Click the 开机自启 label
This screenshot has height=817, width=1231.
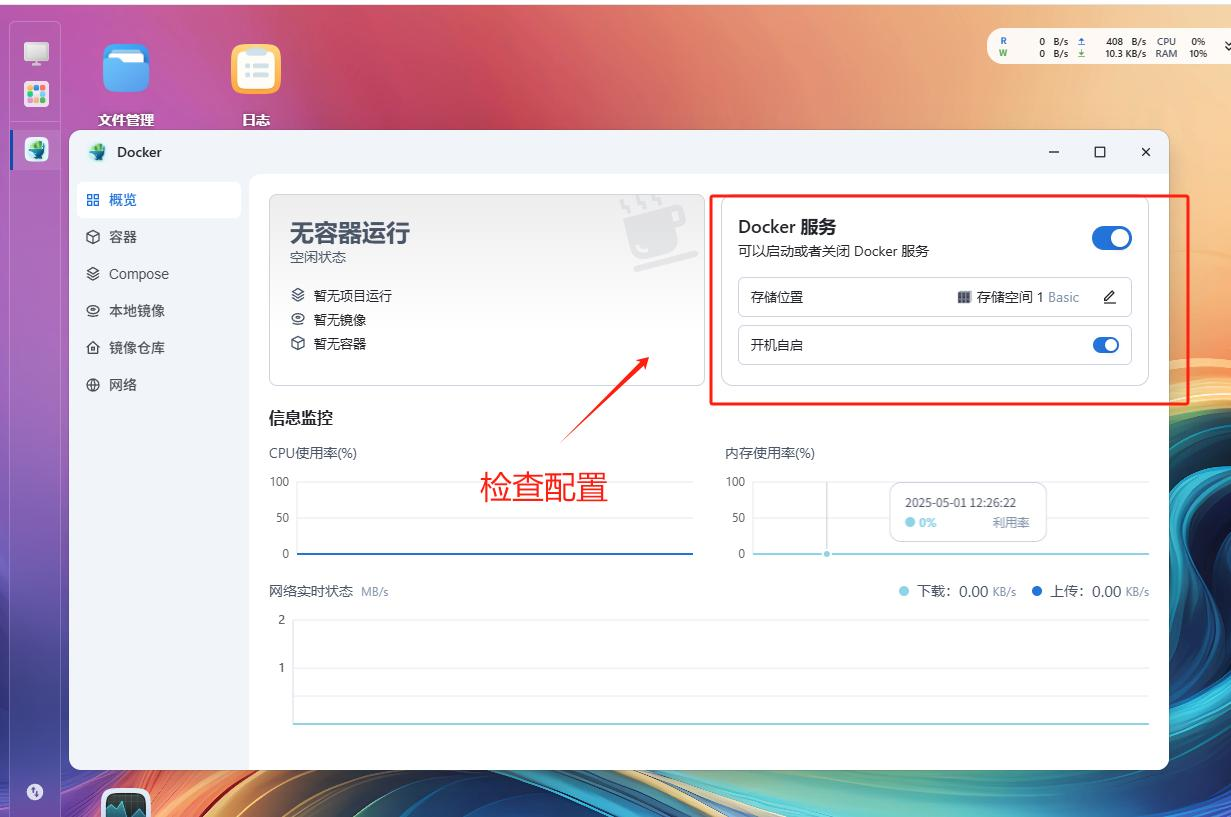point(777,345)
